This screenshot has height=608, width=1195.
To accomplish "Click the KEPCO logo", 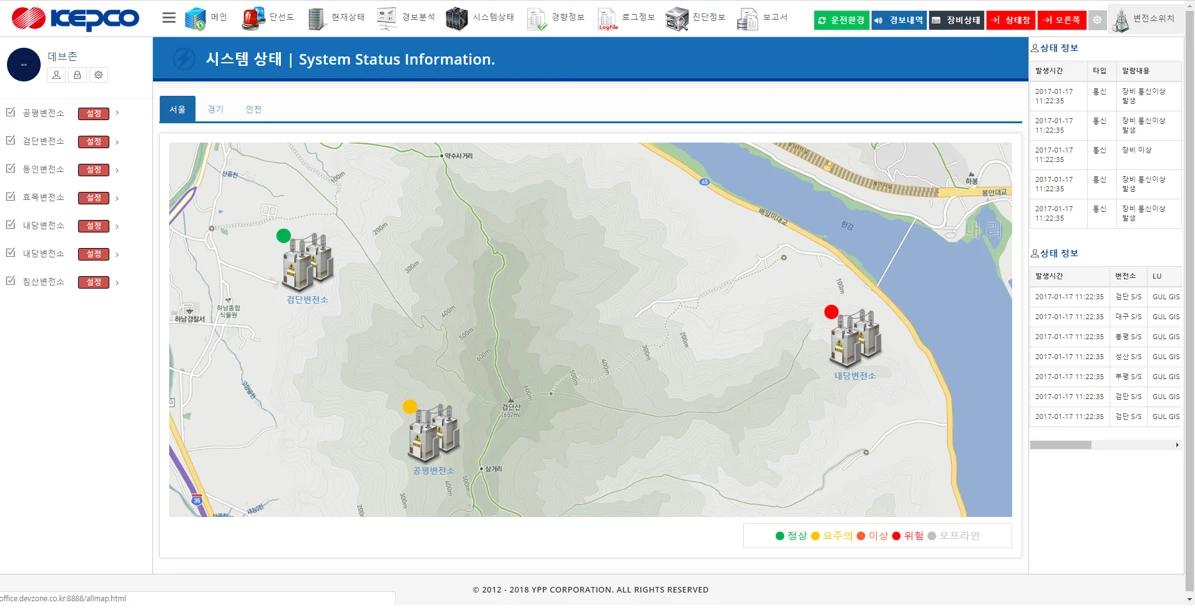I will (75, 18).
